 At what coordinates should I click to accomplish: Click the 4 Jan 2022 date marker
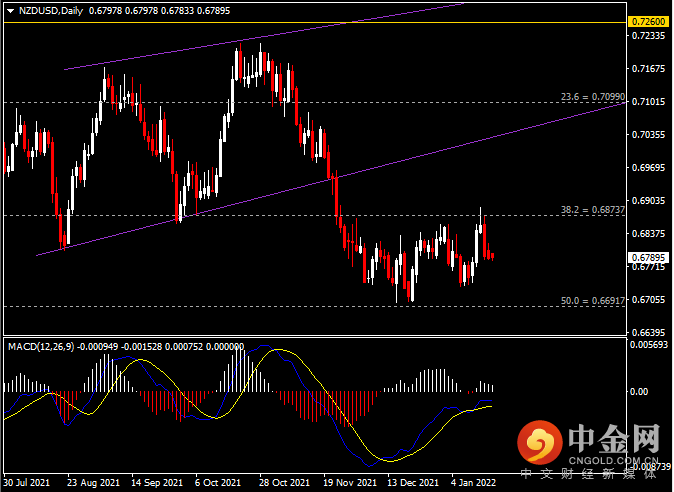(x=471, y=484)
